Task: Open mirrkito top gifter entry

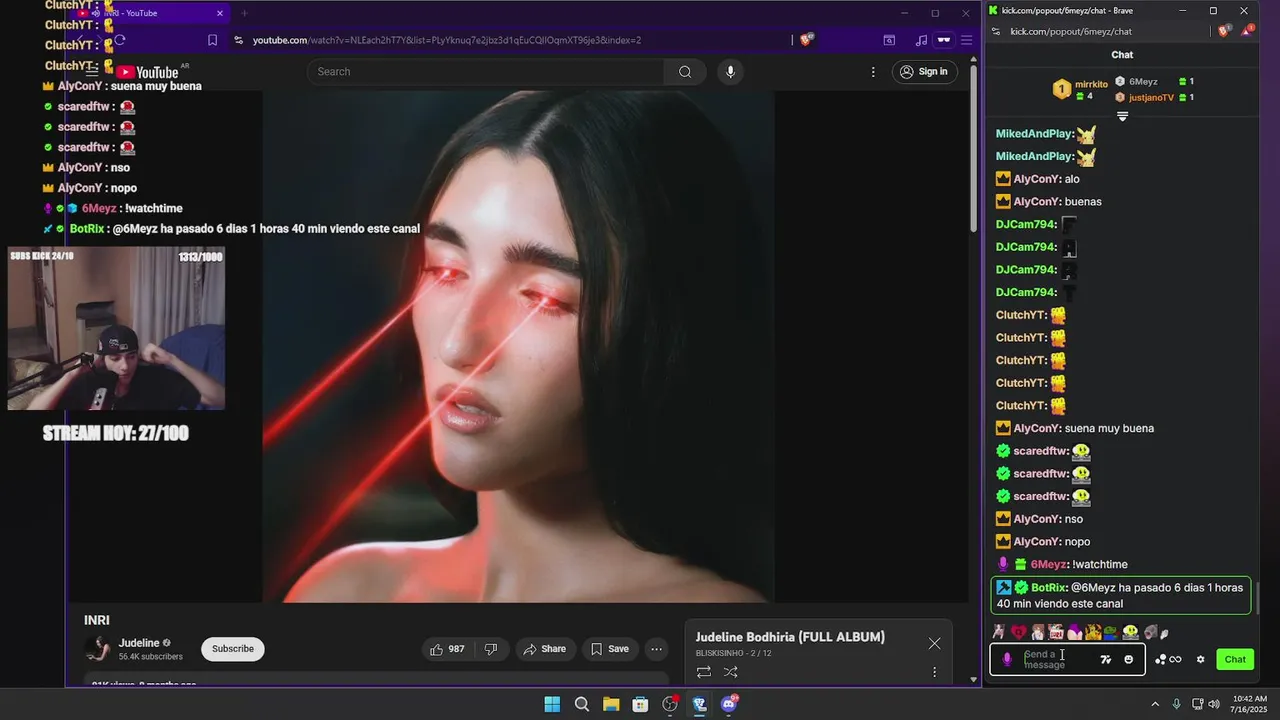Action: (1079, 89)
